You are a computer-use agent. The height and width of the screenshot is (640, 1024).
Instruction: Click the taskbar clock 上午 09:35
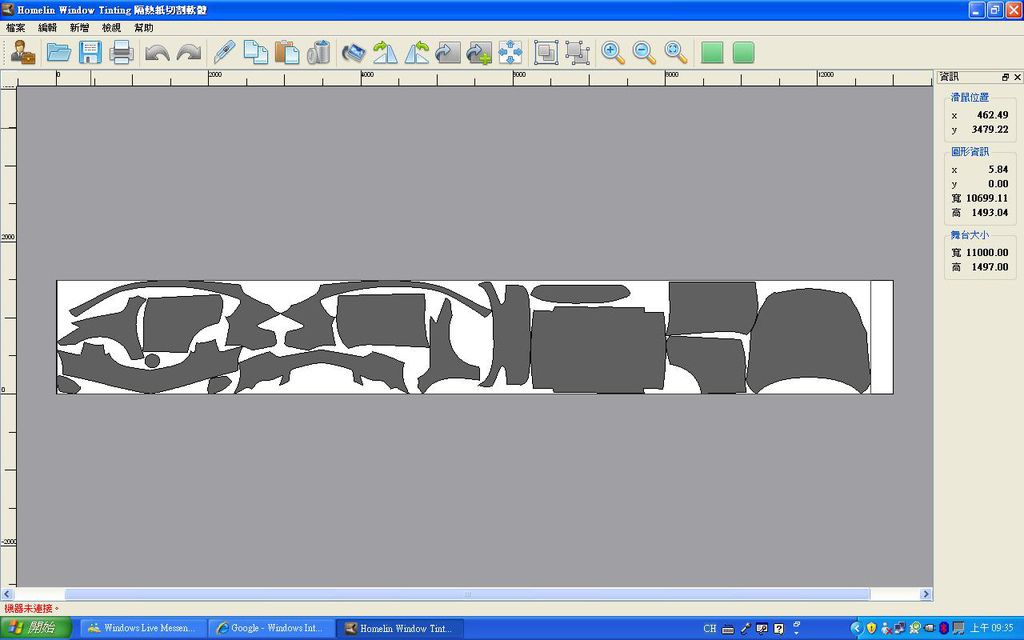click(x=991, y=628)
